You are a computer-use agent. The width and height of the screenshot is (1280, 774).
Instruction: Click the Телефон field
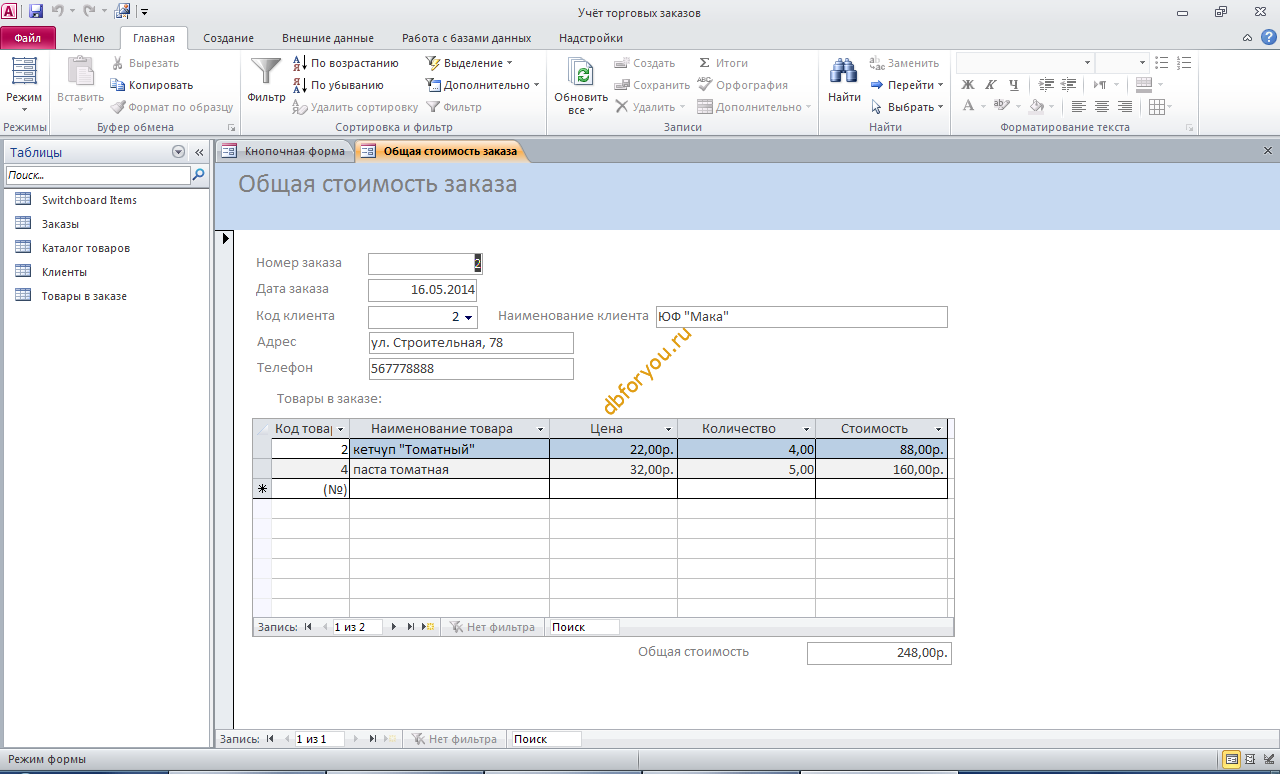(x=471, y=369)
